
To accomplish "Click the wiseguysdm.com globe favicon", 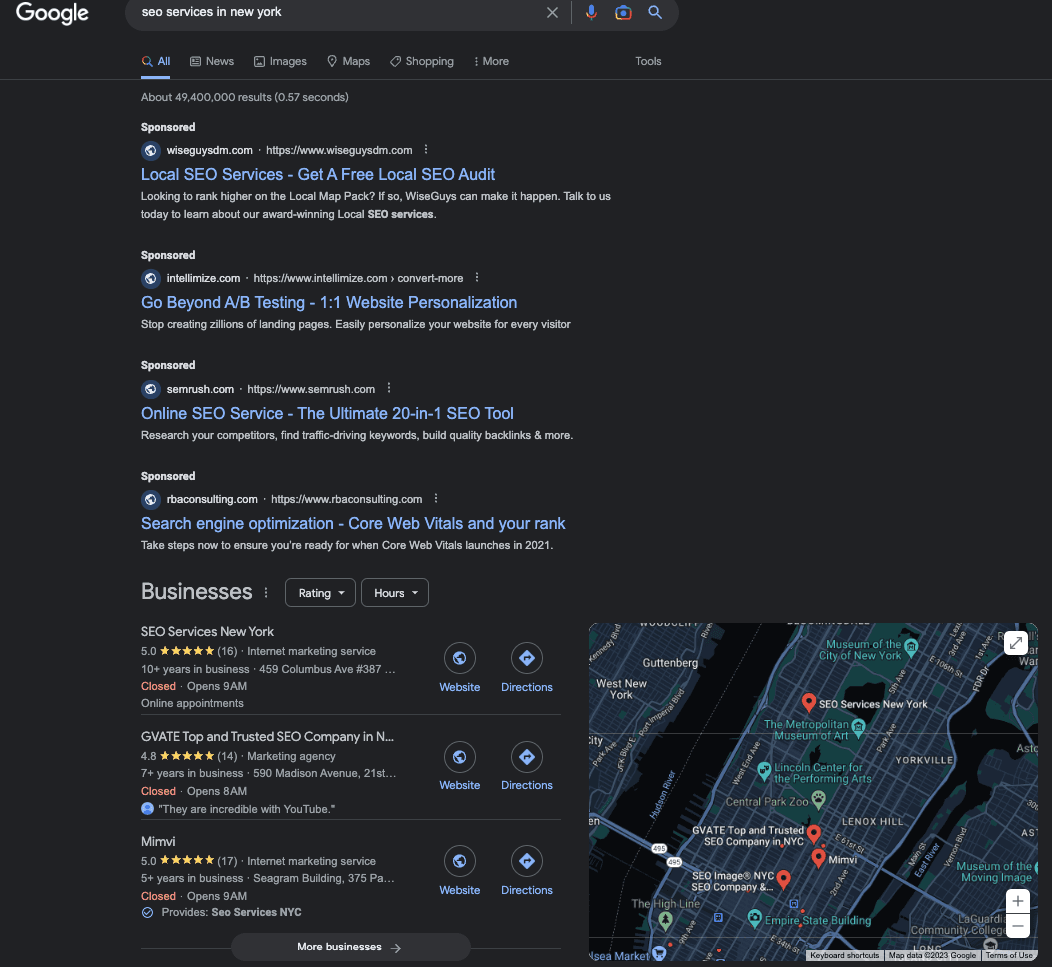I will point(151,150).
